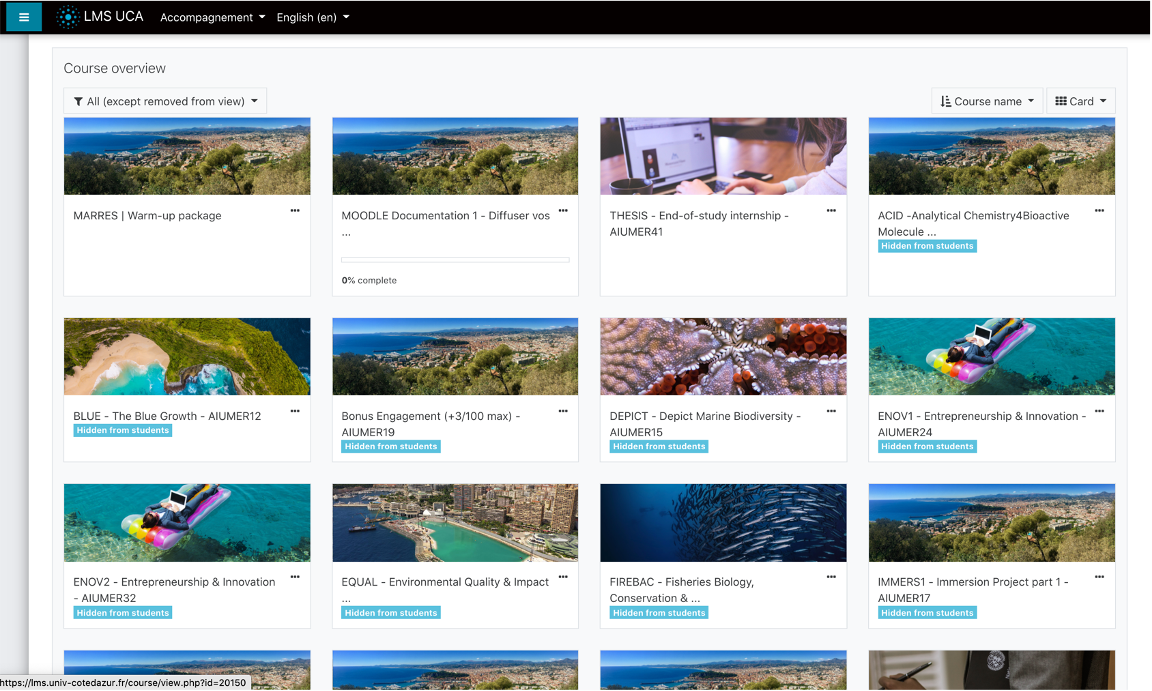Open MARRES | Warm-up package course

147,216
